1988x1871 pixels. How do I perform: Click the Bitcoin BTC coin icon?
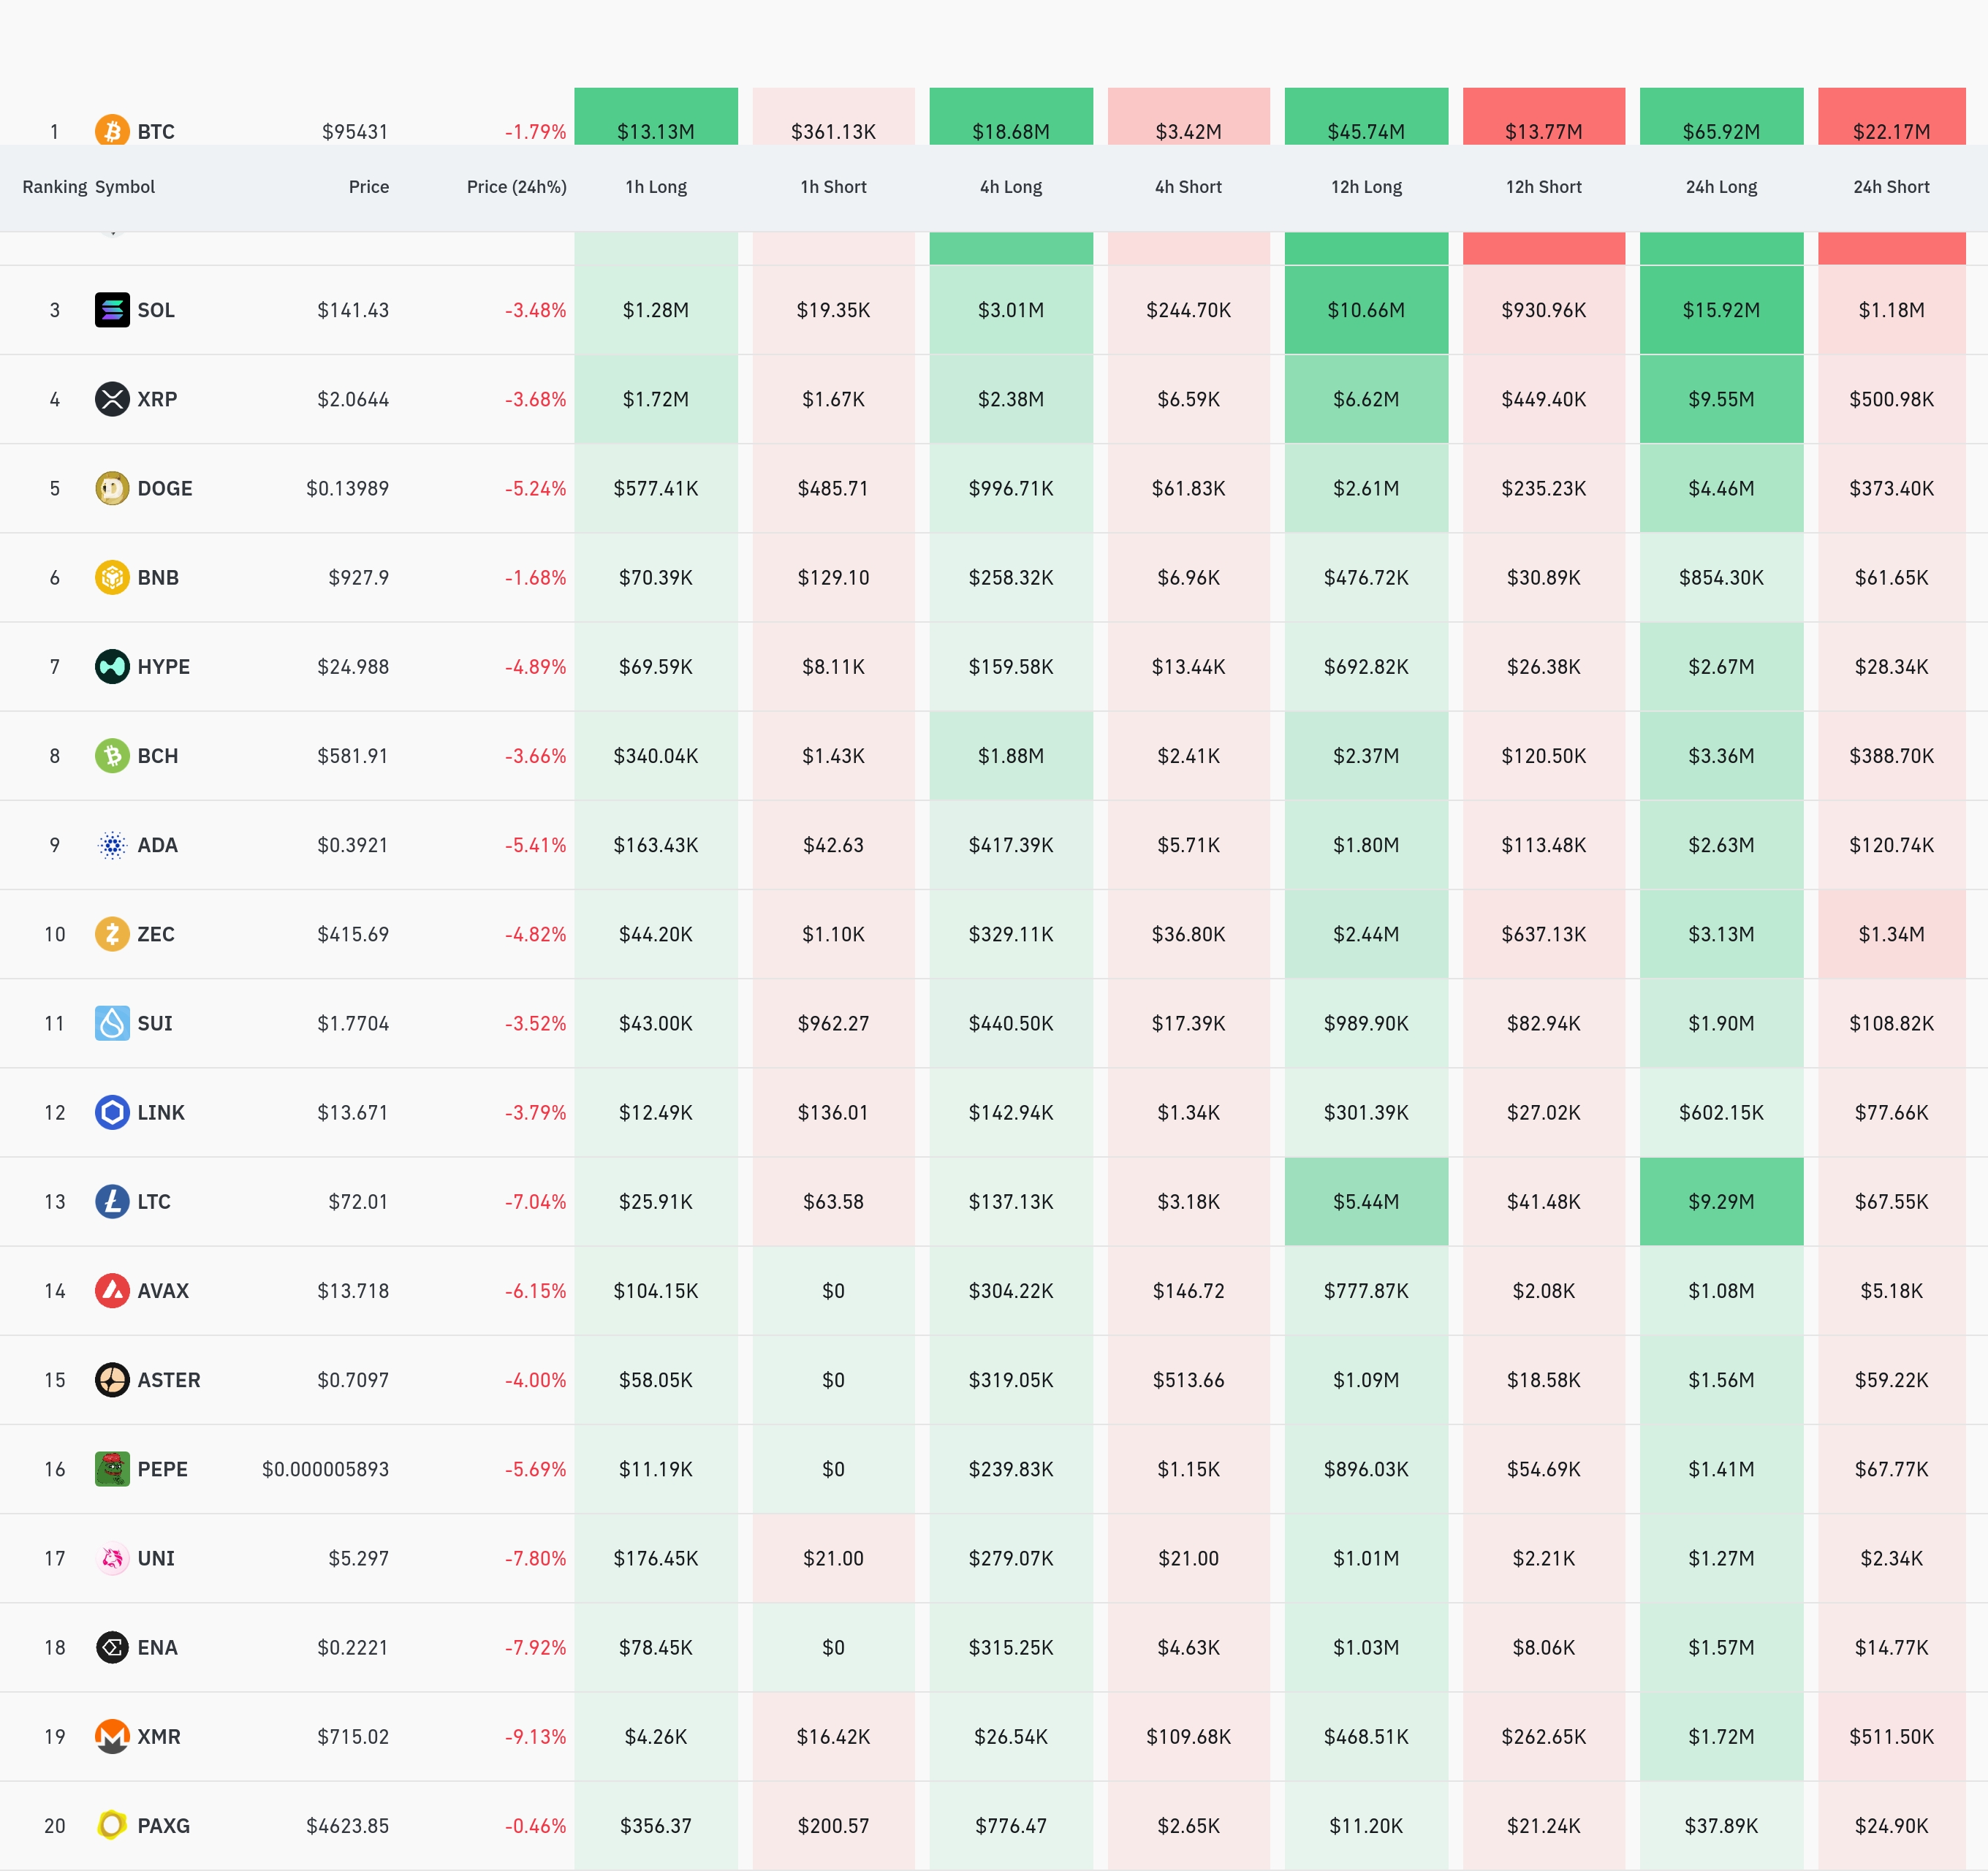(112, 130)
